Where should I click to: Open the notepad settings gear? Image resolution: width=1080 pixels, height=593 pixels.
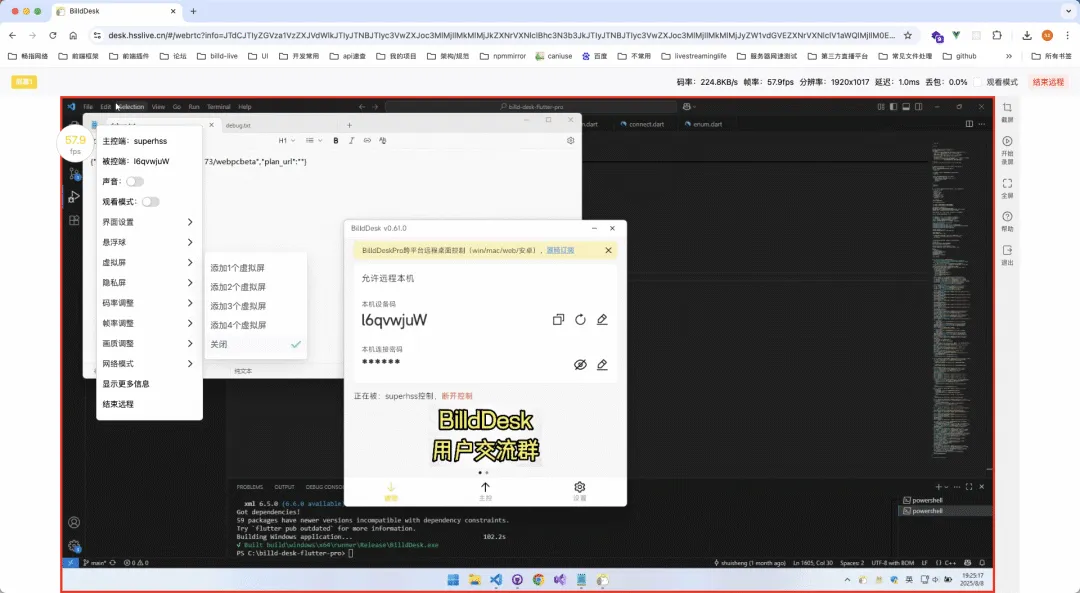coord(570,141)
